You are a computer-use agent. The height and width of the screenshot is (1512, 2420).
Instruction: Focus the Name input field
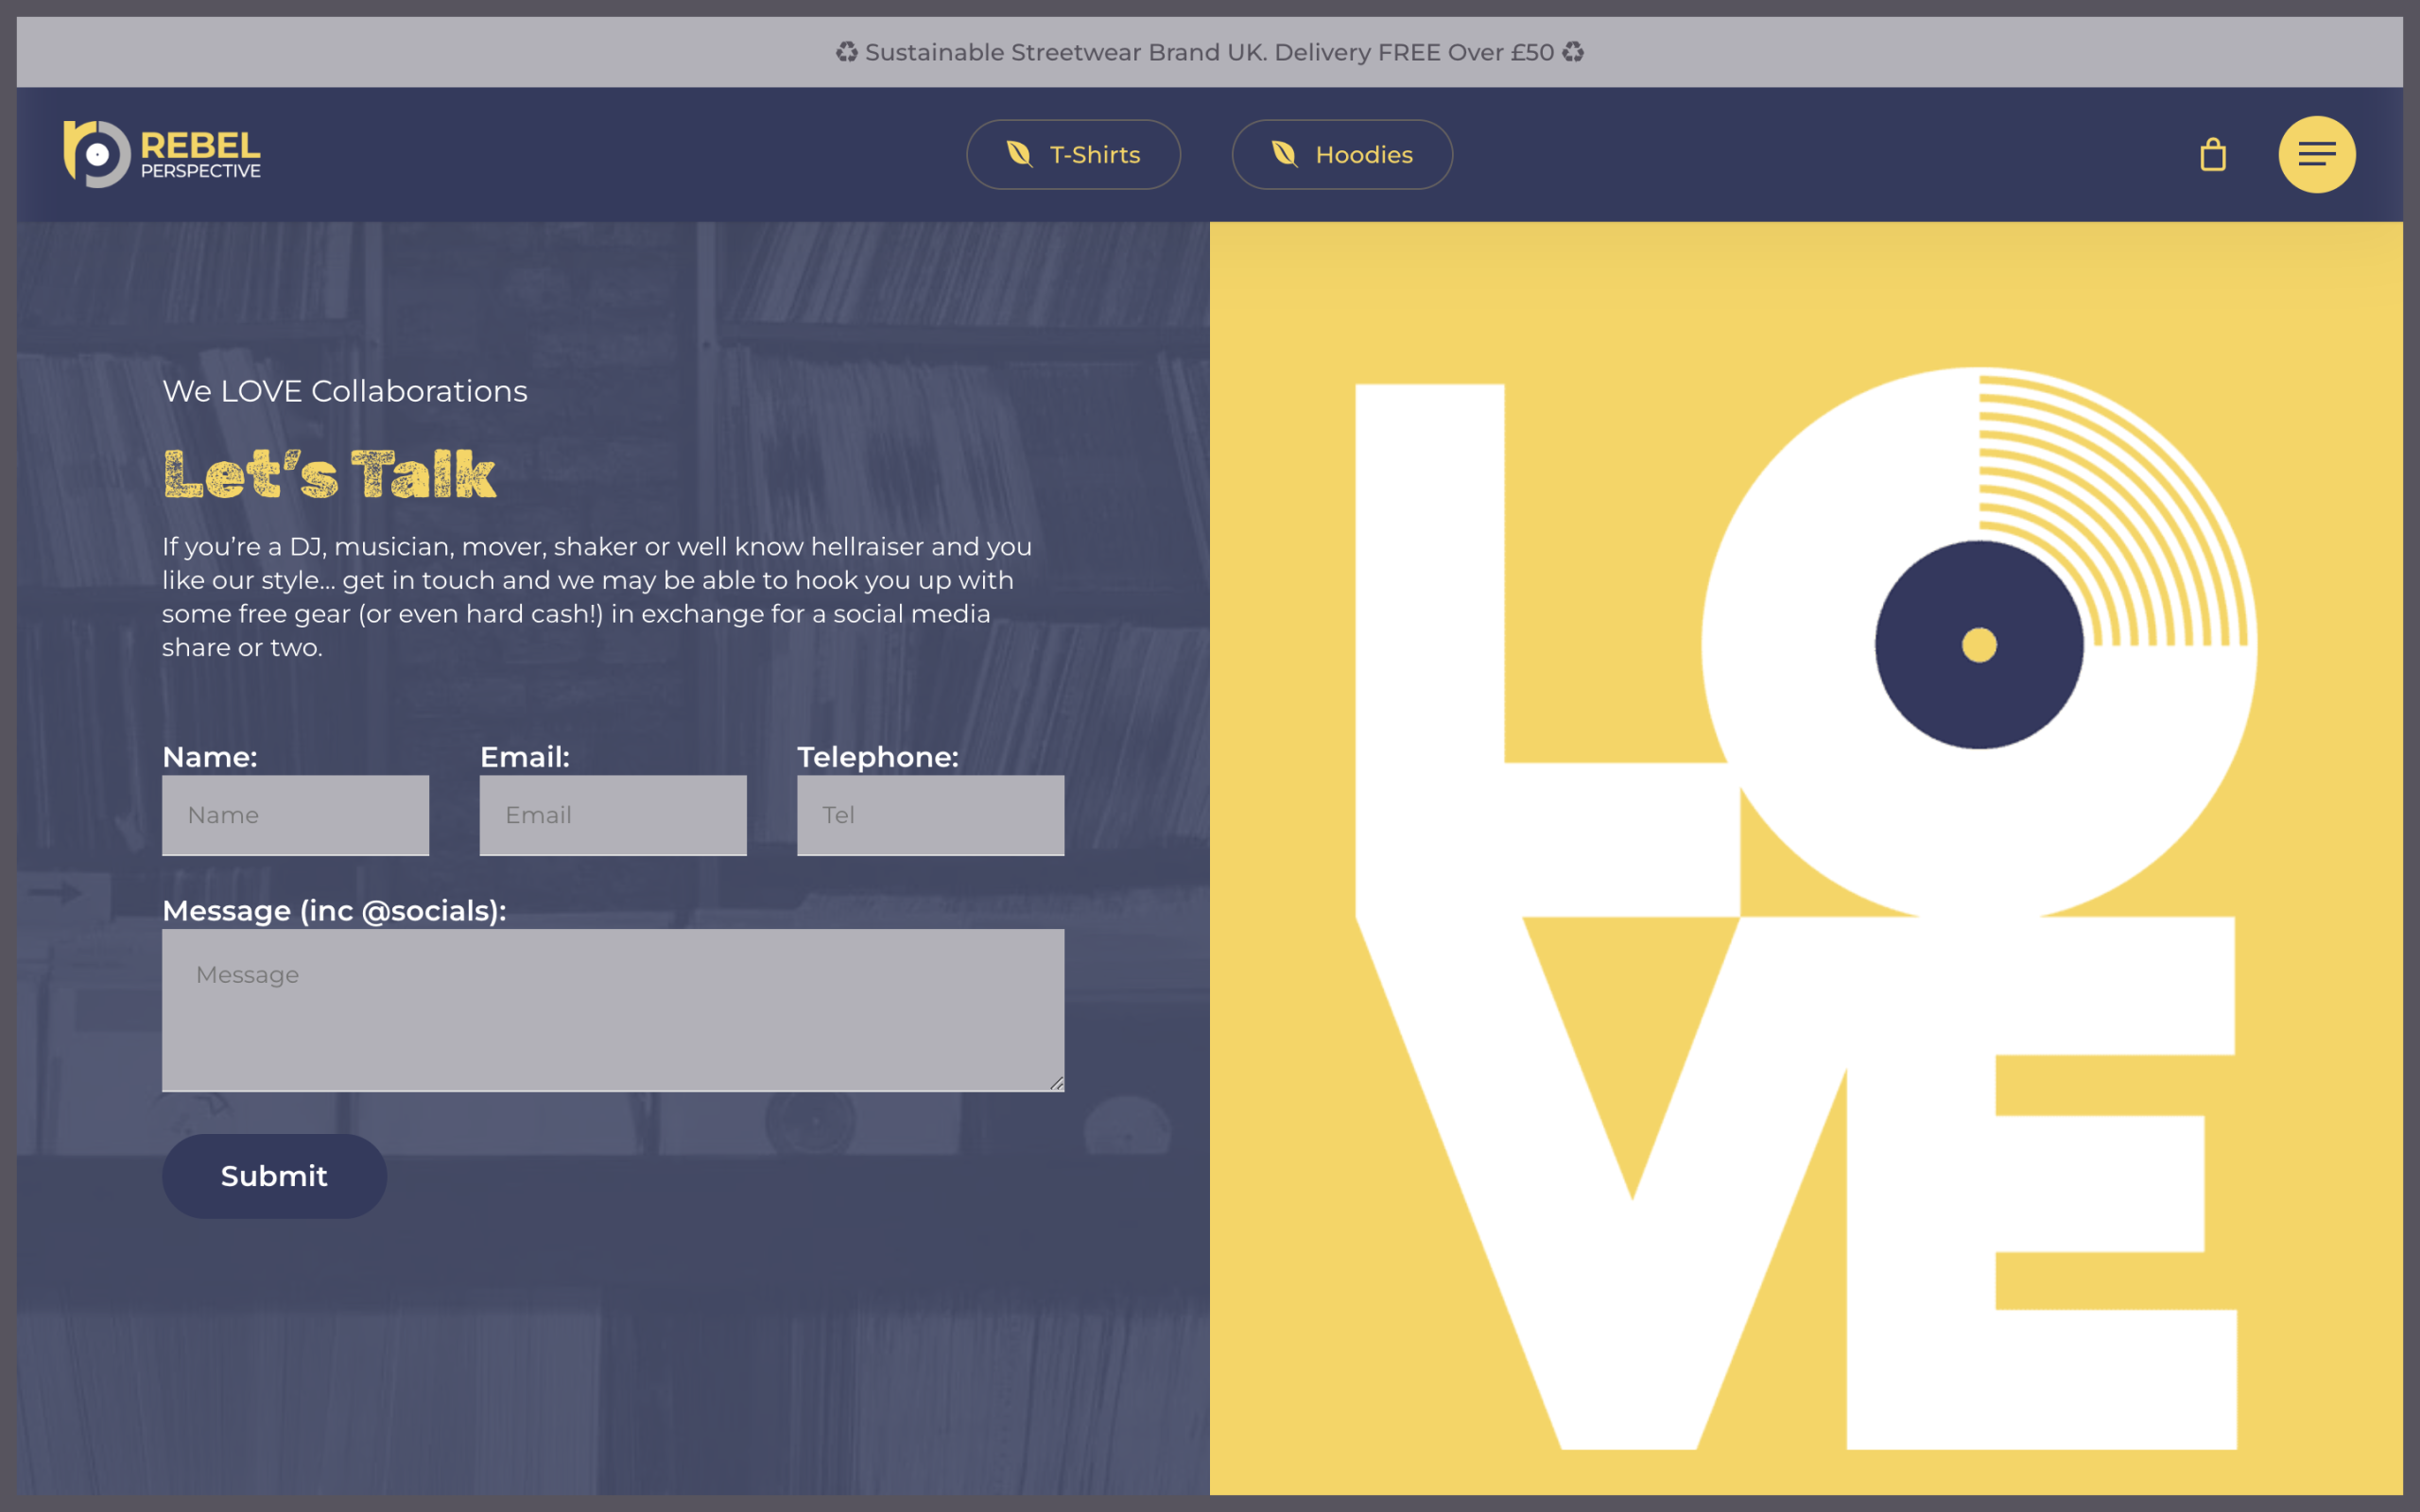tap(295, 815)
